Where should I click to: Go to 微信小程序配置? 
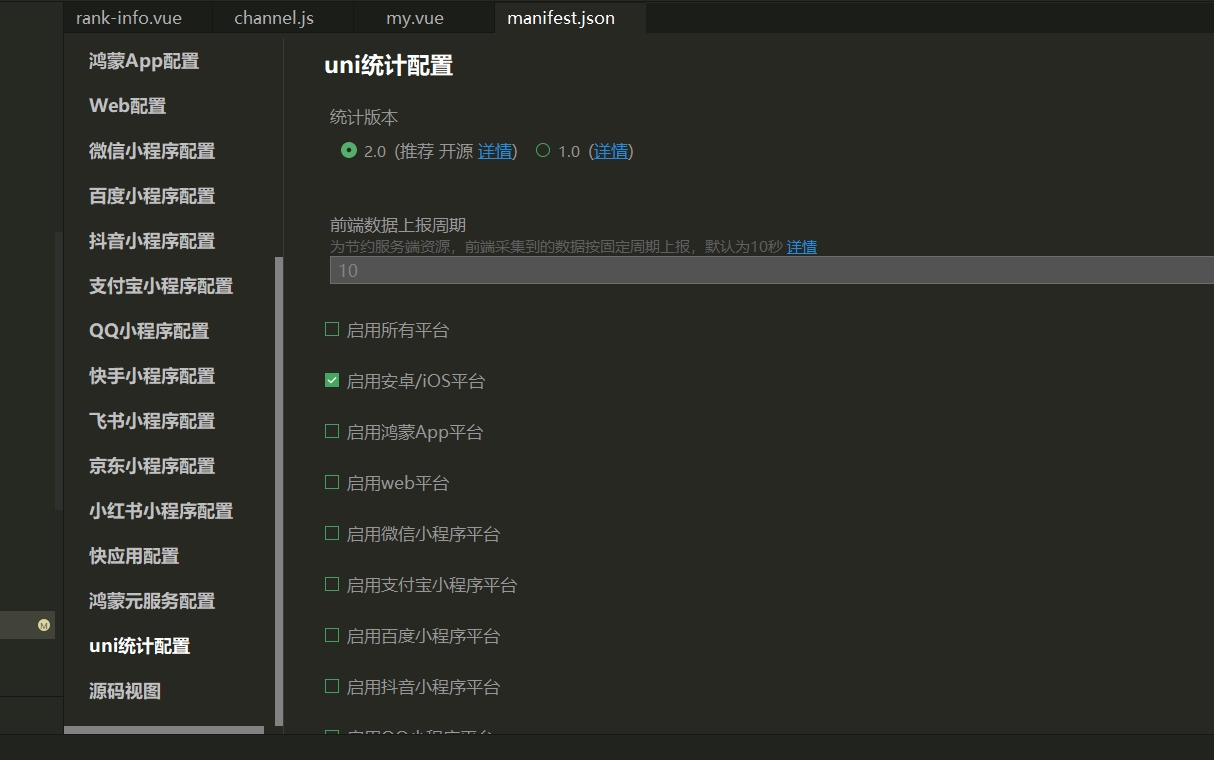coord(152,151)
